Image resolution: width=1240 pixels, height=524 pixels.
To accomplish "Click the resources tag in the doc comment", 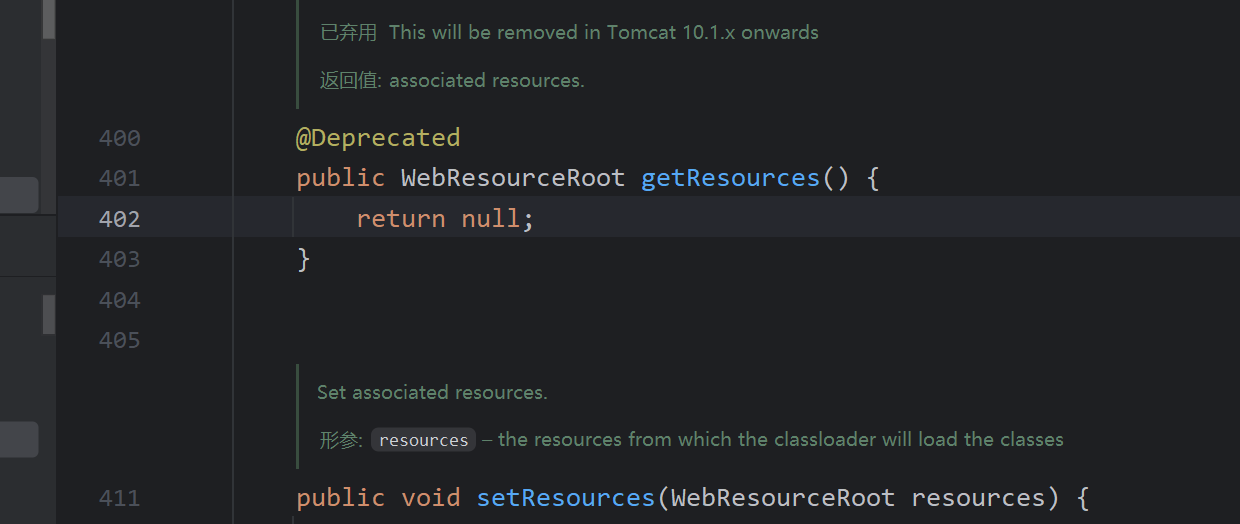I will coord(423,440).
